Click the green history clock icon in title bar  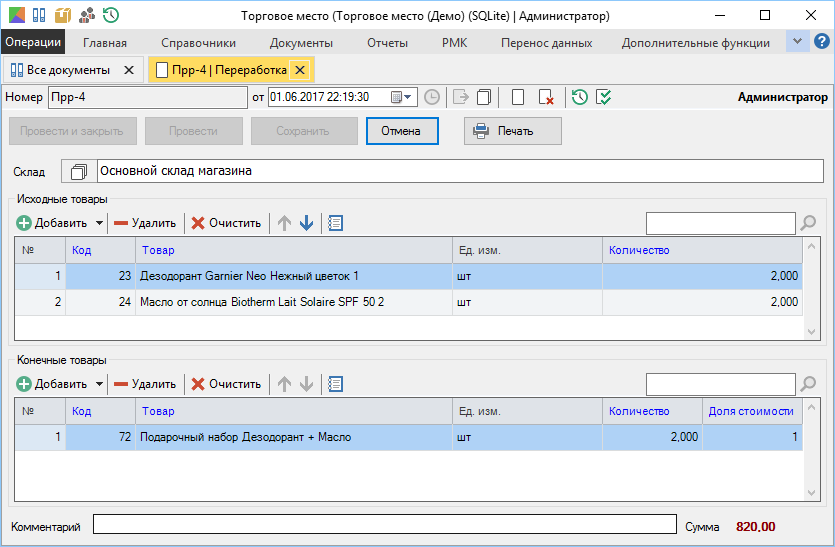coord(111,15)
